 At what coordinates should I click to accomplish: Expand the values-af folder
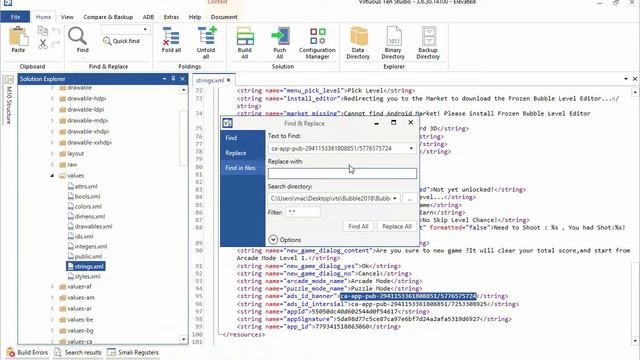(52, 287)
